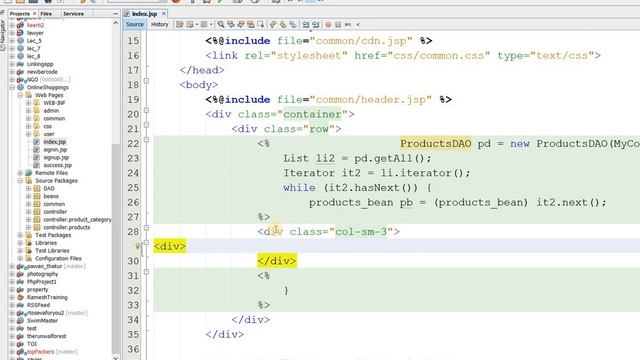The height and width of the screenshot is (360, 640).
Task: Switch to the Files tab
Action: (46, 14)
